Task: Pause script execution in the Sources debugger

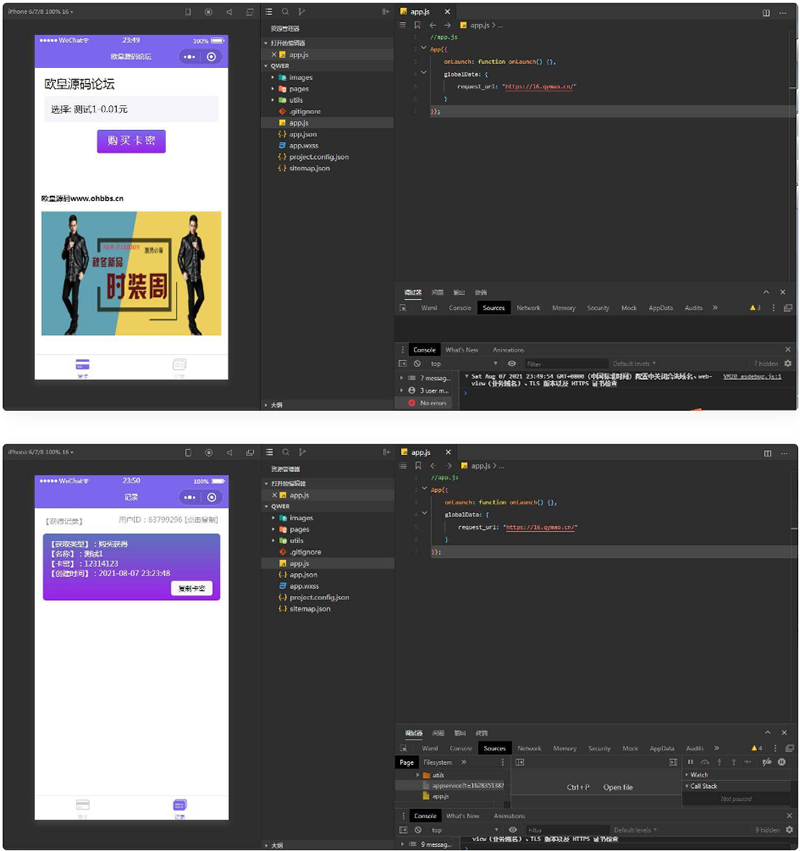Action: (x=690, y=762)
